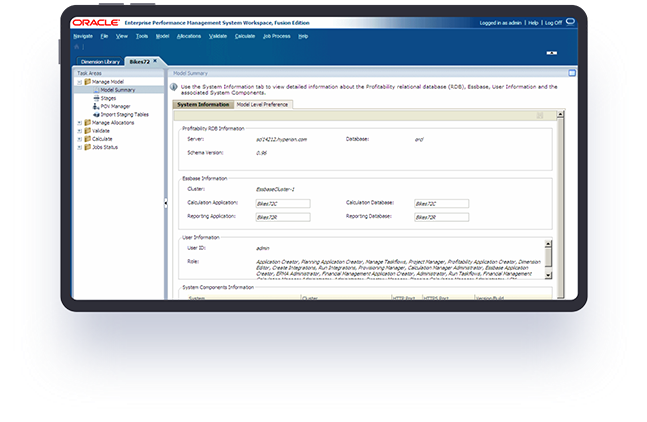This screenshot has height=422, width=647.
Task: Select Stages in the task tree
Action: point(109,98)
